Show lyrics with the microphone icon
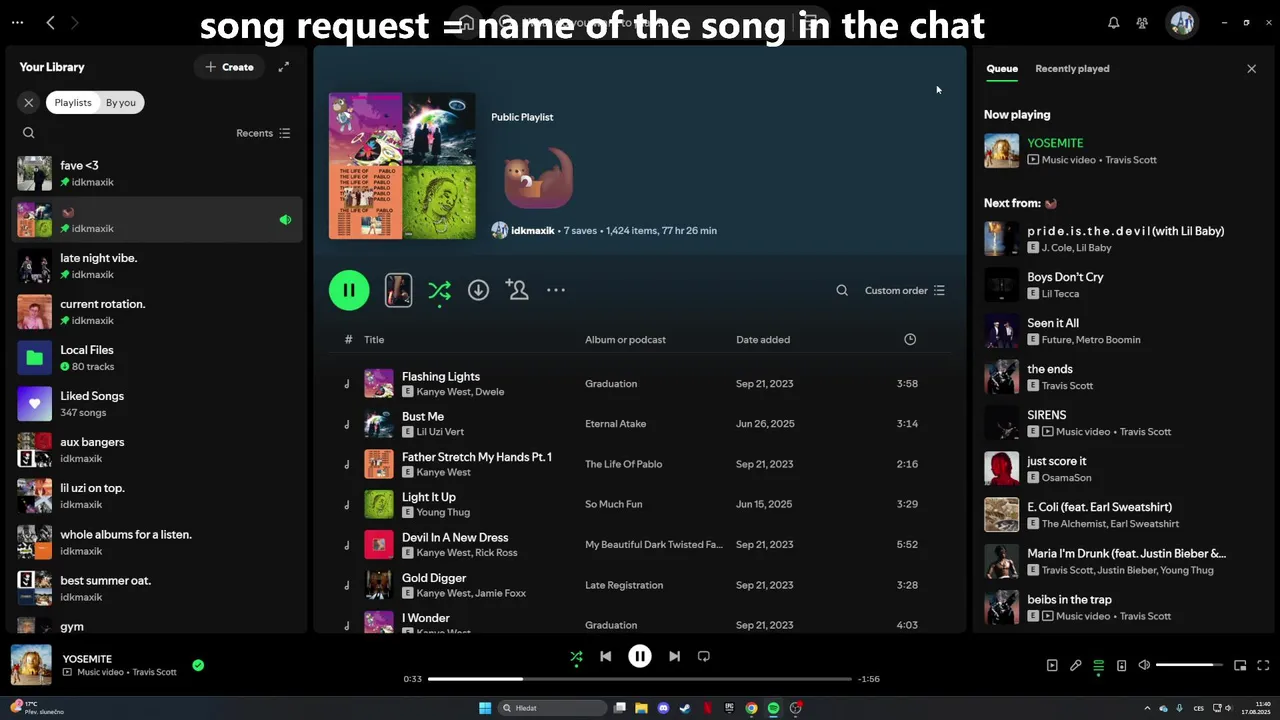Screen dimensions: 1280x720 1075,665
